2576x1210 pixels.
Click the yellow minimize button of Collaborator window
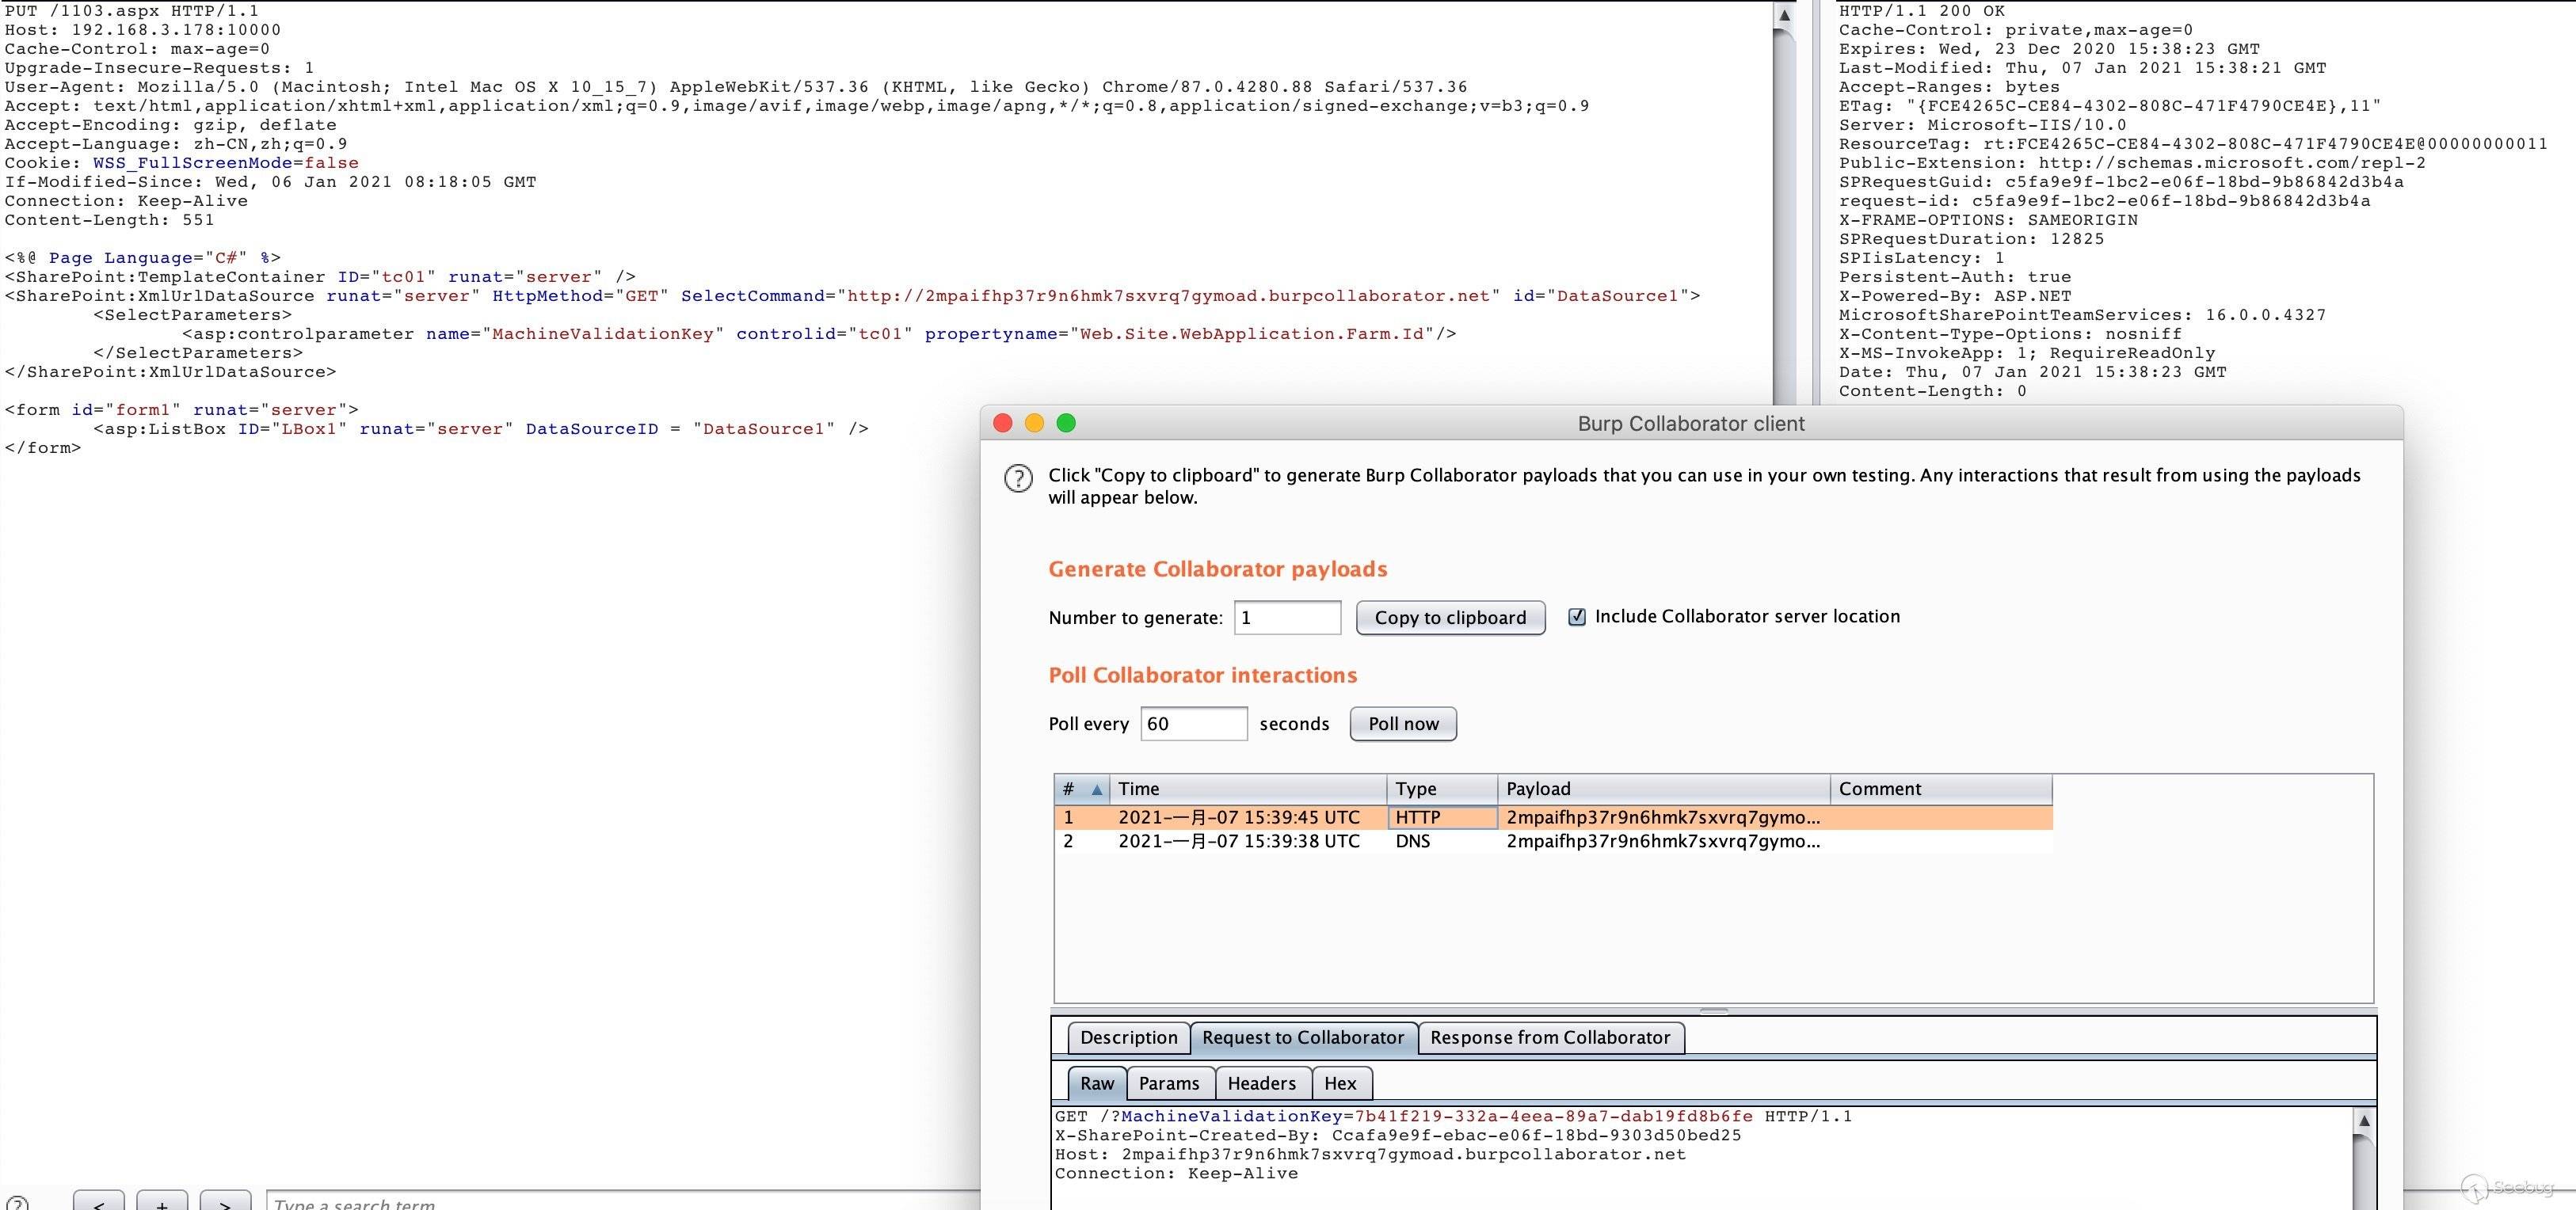coord(1034,423)
